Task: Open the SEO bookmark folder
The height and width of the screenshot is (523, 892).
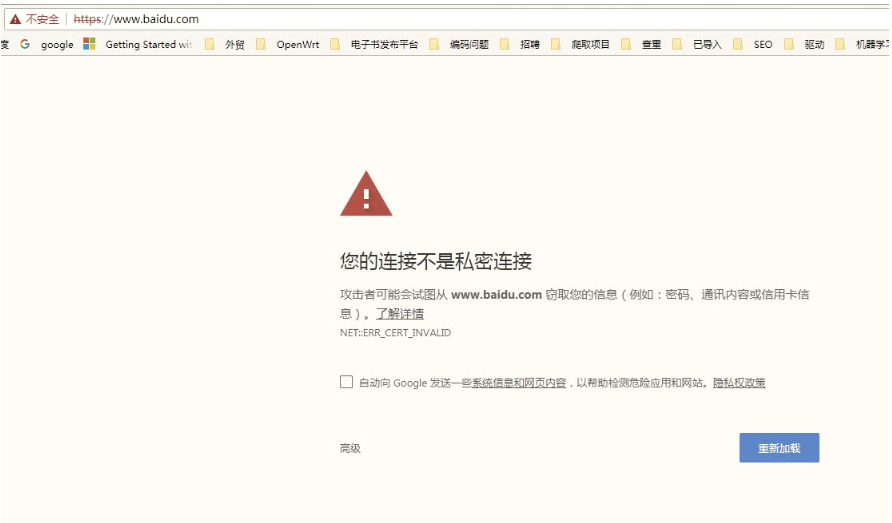Action: pos(753,44)
